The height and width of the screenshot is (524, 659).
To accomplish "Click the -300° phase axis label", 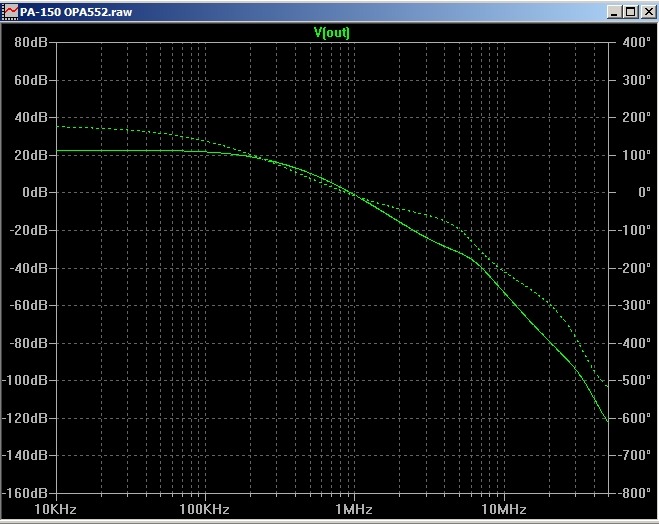I will point(634,305).
